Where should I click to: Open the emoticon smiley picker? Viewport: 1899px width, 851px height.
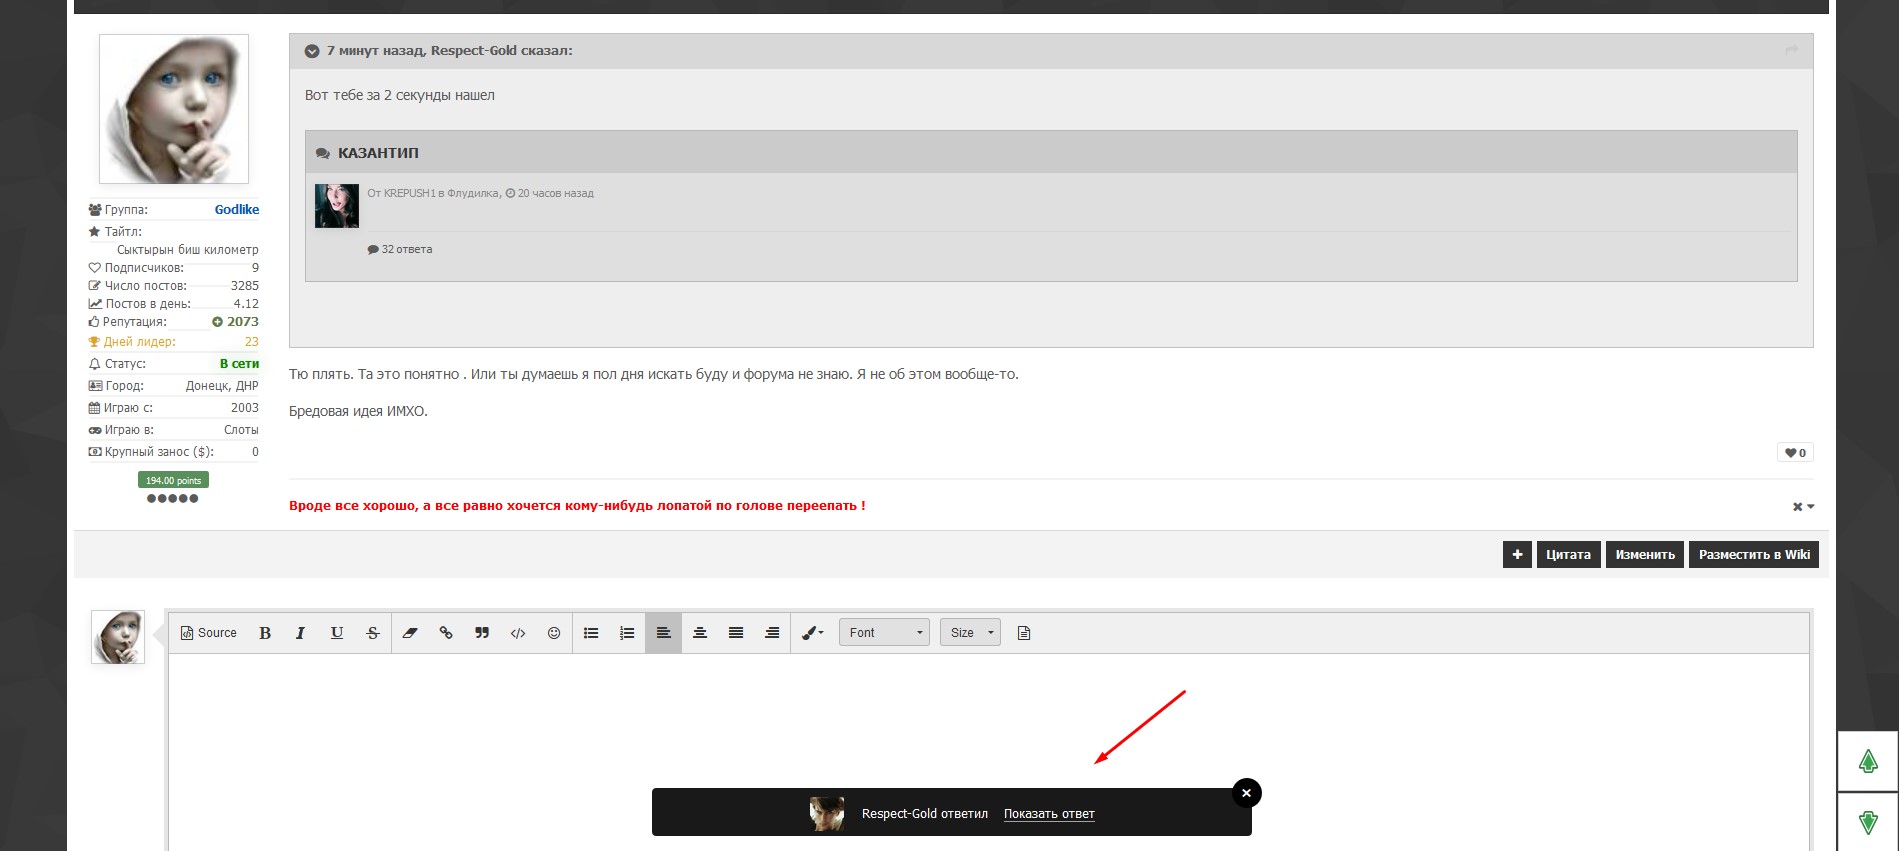click(x=554, y=633)
